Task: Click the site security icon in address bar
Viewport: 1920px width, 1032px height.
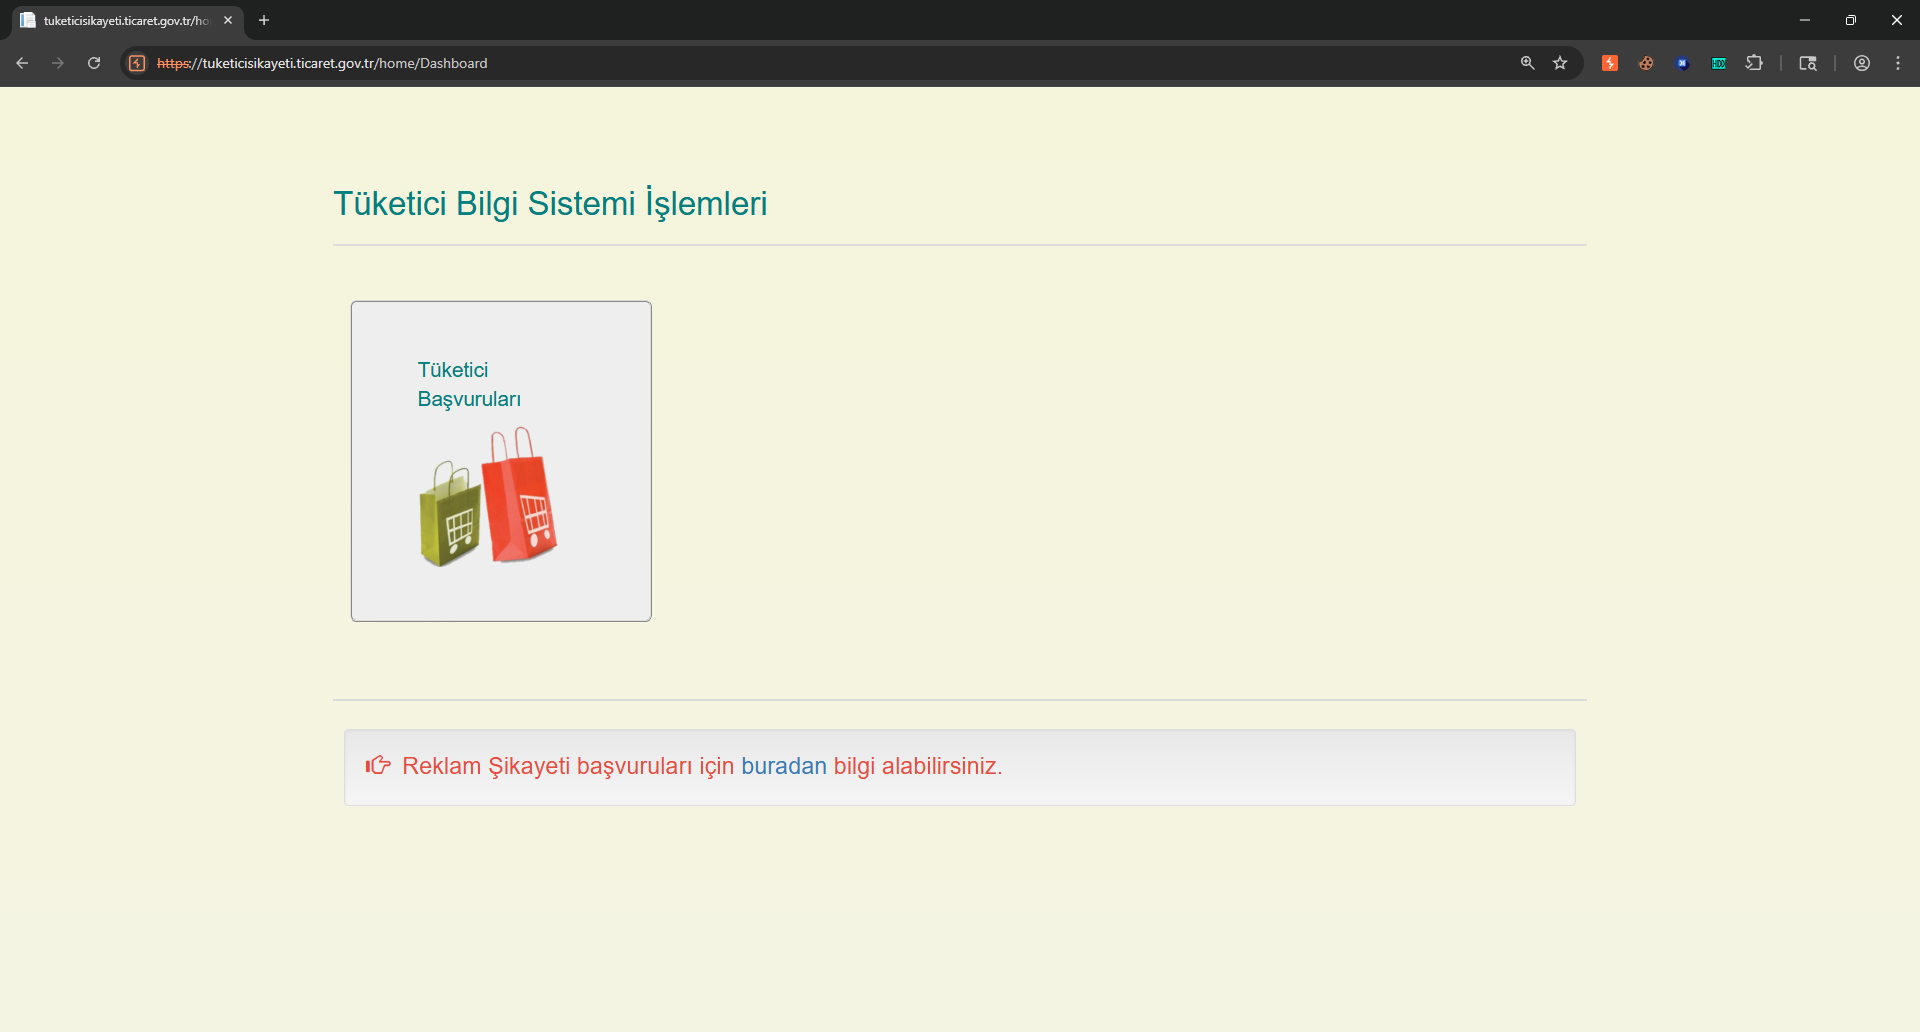Action: (x=138, y=63)
